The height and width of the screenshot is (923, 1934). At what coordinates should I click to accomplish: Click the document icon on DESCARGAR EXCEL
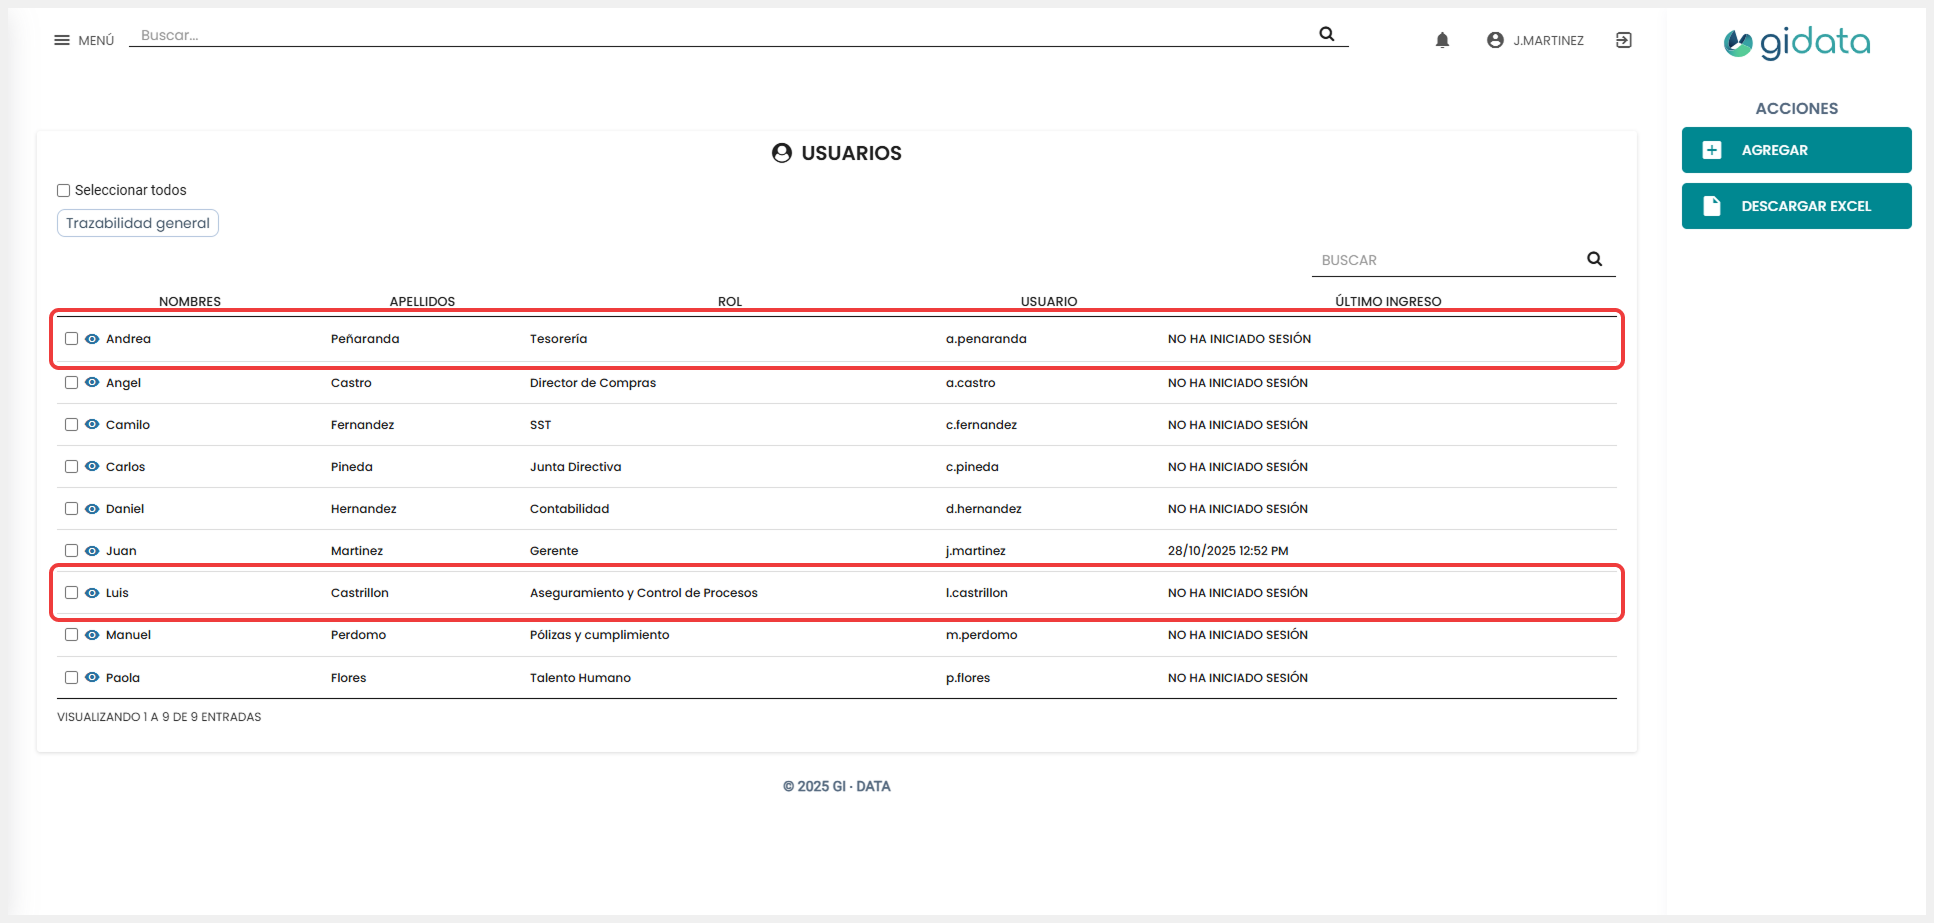[1711, 205]
